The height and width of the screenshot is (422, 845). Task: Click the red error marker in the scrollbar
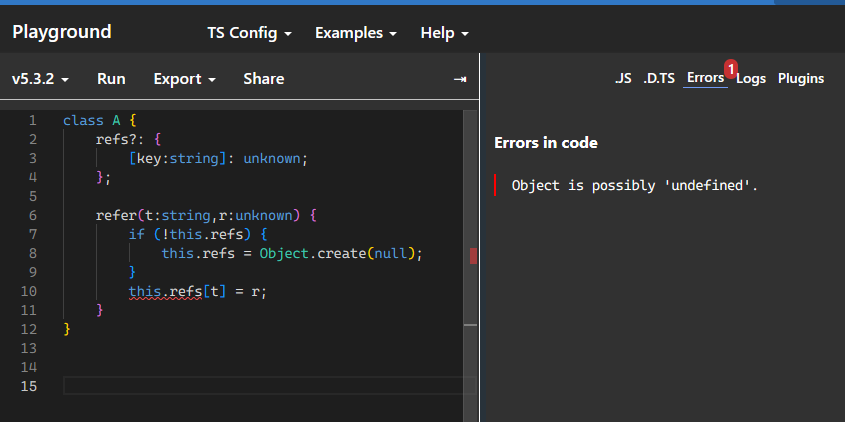[473, 256]
